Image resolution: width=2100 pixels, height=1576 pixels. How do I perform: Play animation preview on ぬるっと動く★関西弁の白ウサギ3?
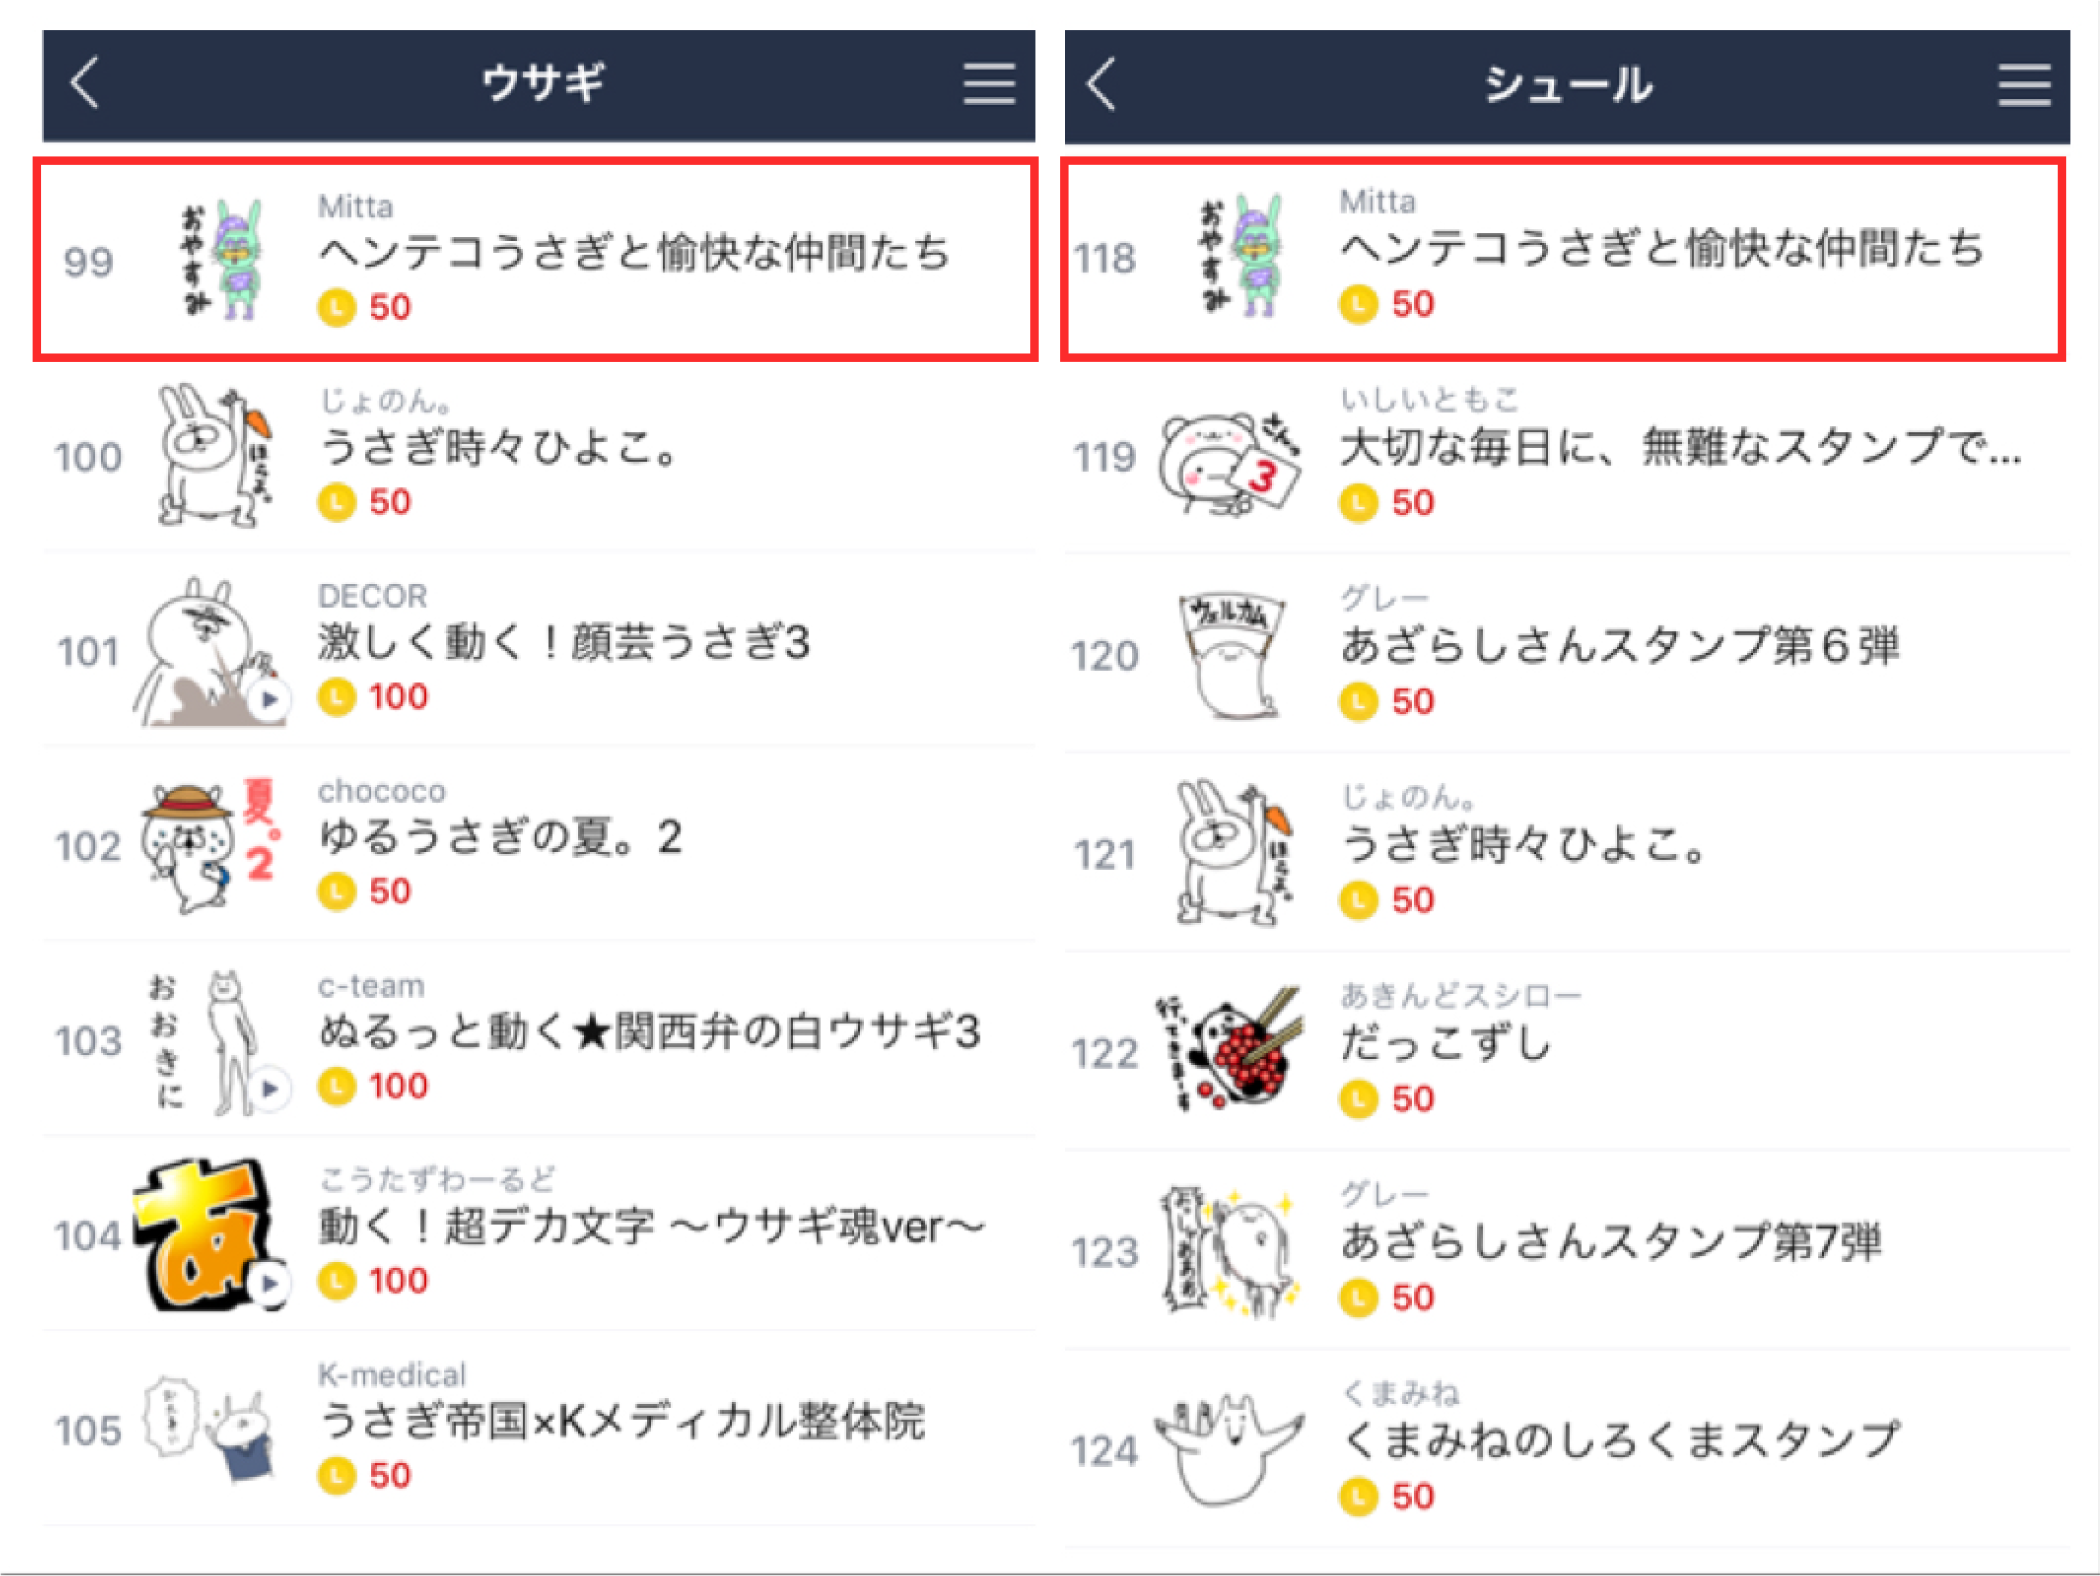pyautogui.click(x=270, y=1089)
